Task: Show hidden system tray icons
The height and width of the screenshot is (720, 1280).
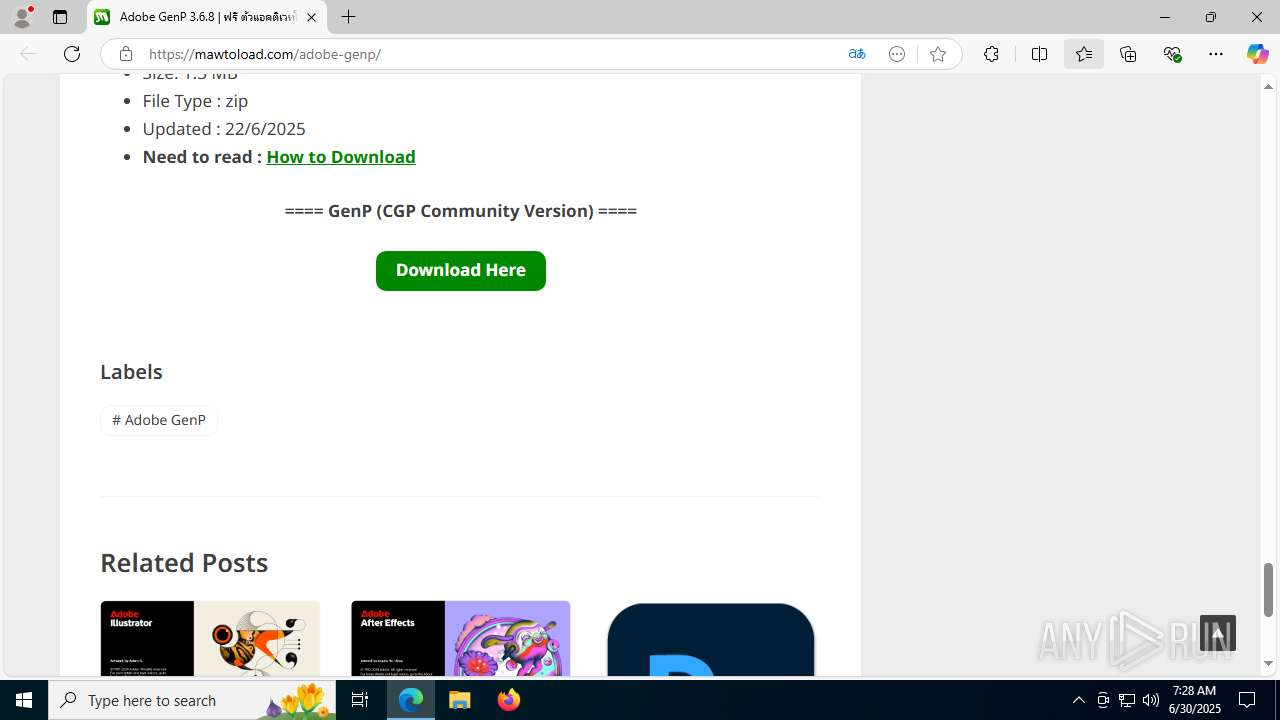Action: pyautogui.click(x=1078, y=700)
